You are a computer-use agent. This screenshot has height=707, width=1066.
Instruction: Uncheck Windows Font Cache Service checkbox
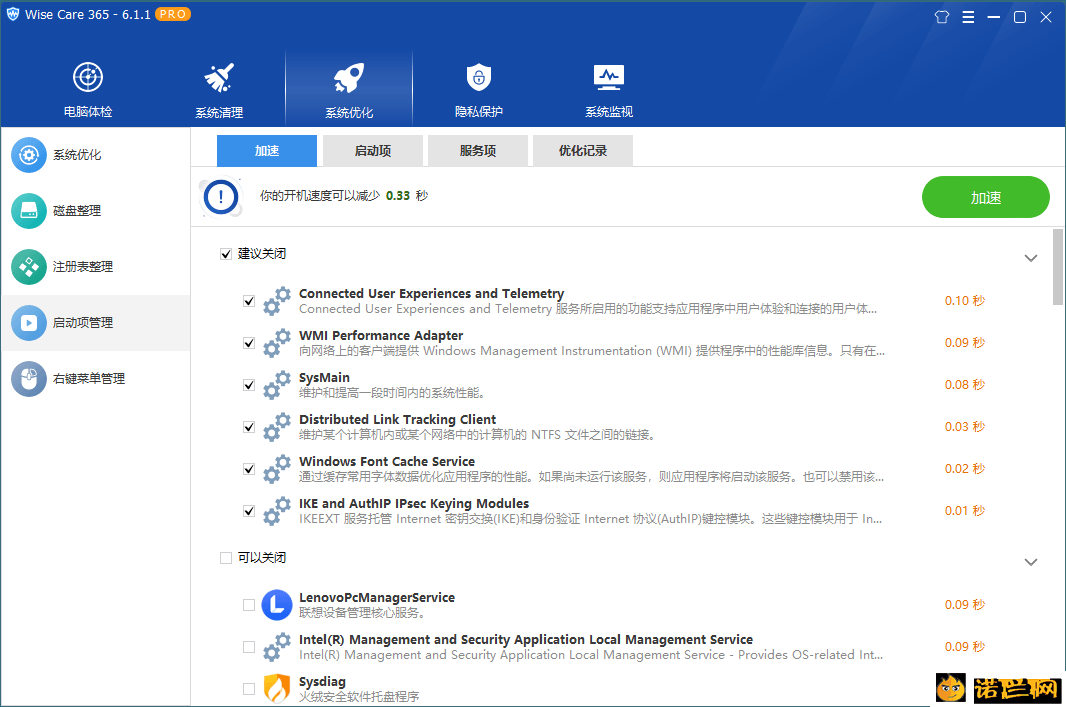click(x=249, y=469)
